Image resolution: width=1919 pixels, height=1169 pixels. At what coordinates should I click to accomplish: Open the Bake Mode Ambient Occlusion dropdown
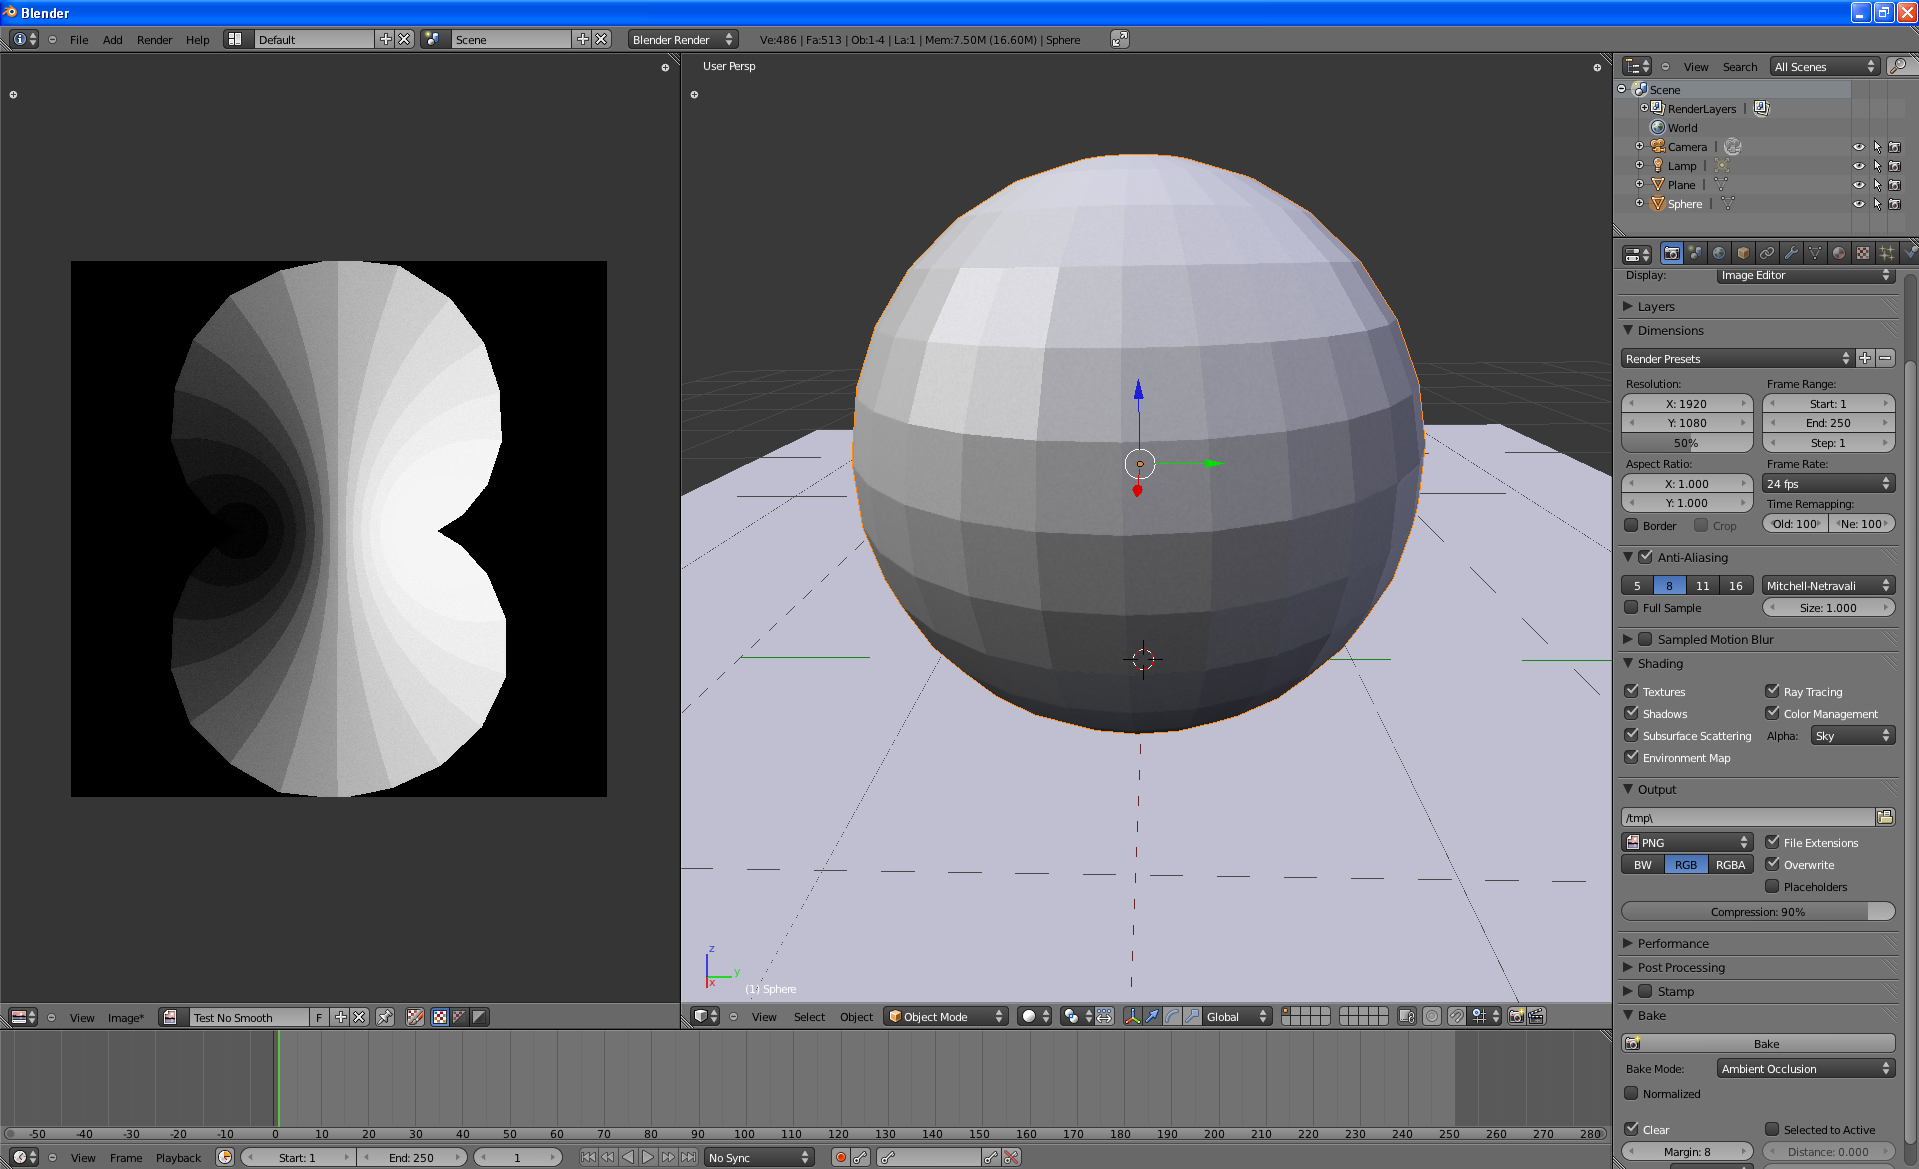[x=1806, y=1068]
